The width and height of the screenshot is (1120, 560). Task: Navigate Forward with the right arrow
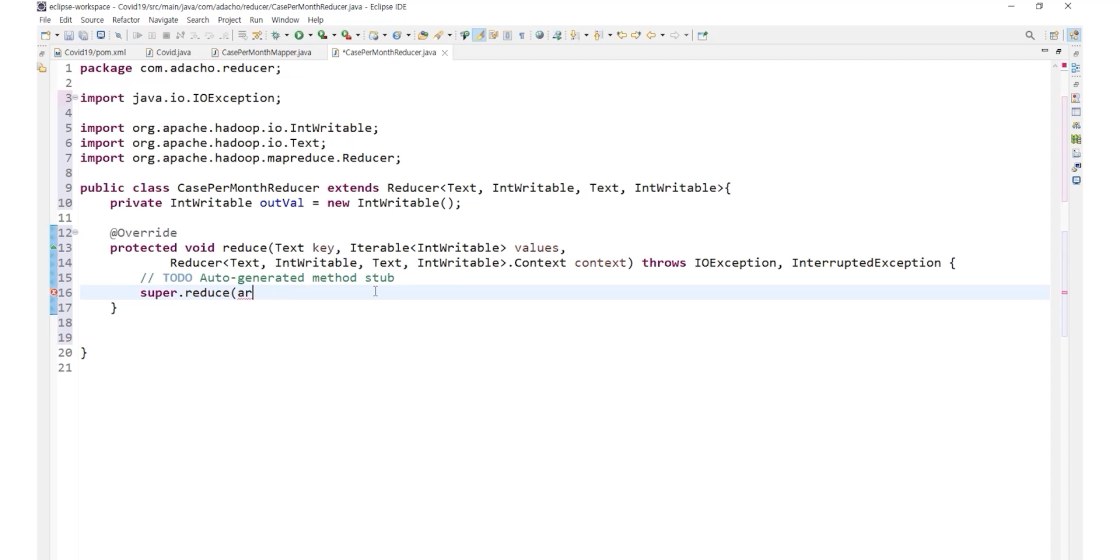[674, 35]
